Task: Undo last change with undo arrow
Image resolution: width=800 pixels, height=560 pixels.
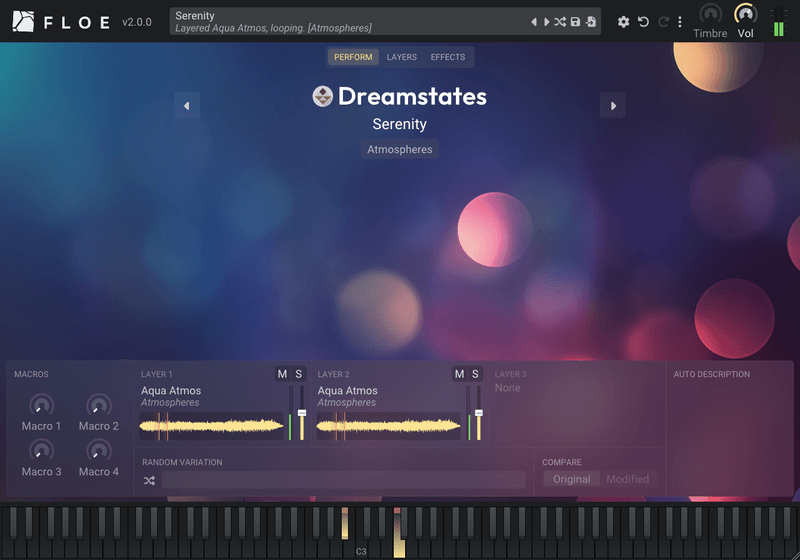Action: coord(643,22)
